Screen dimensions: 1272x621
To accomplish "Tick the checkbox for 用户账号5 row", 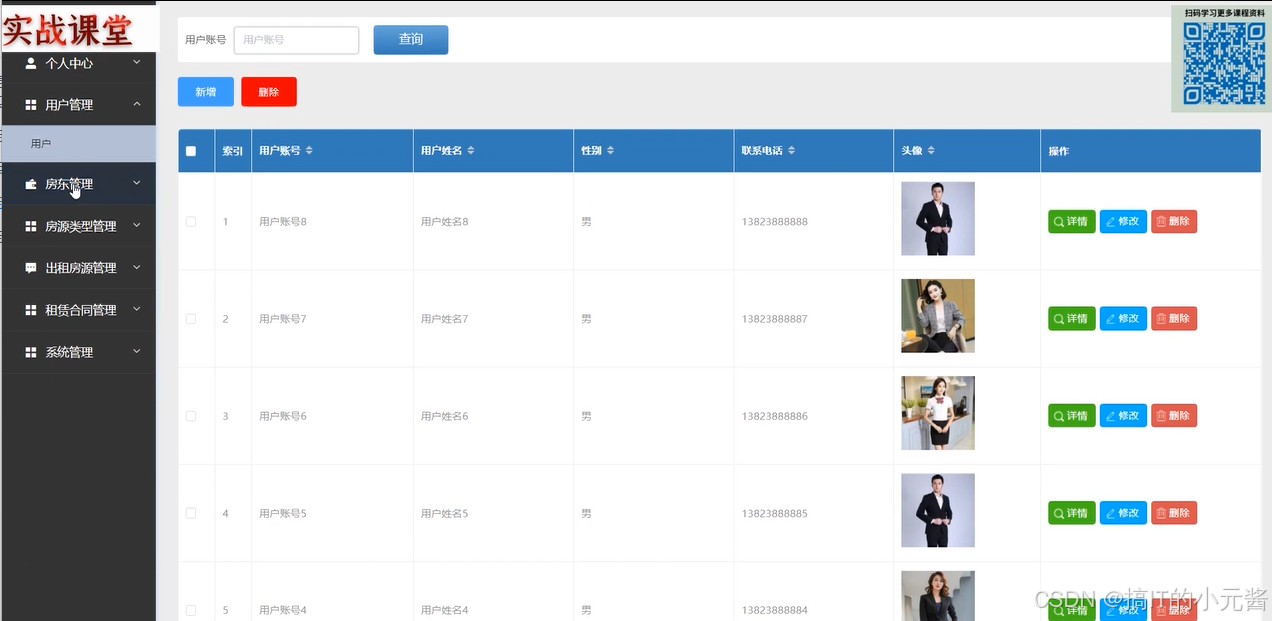I will (191, 513).
